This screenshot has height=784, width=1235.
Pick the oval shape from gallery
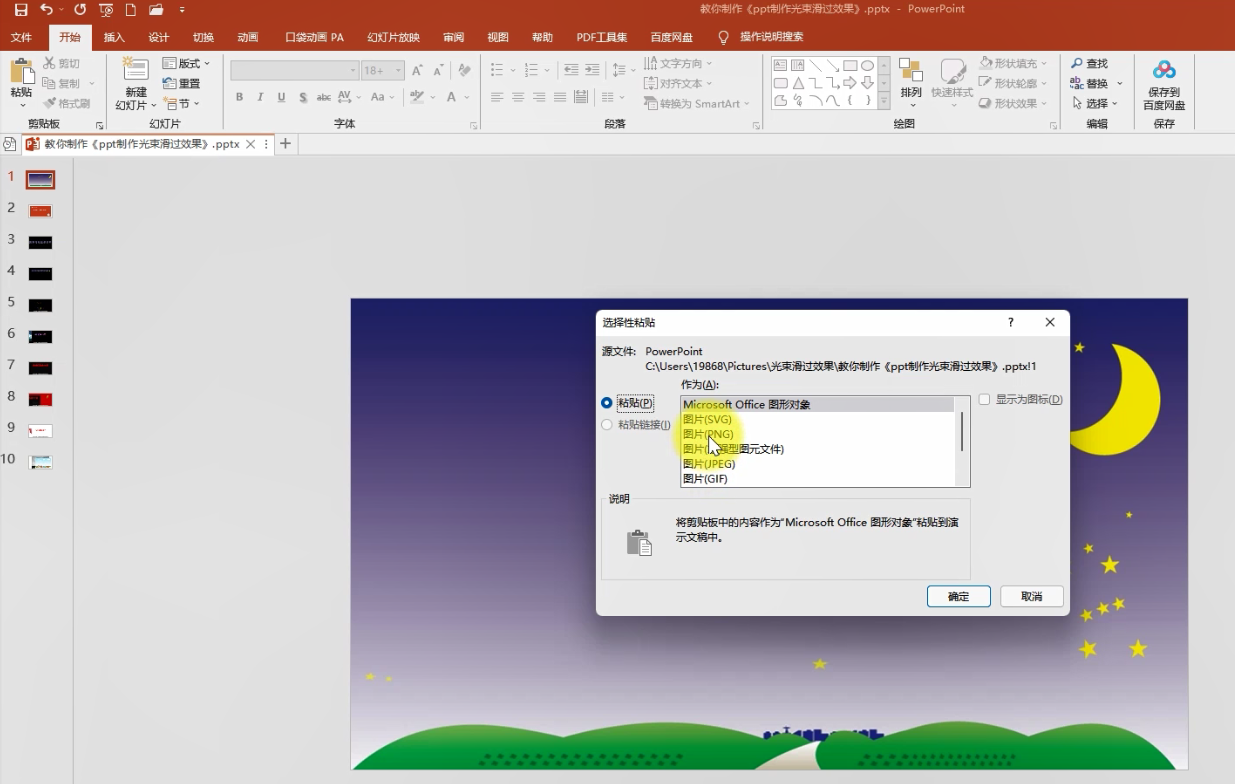click(x=867, y=66)
